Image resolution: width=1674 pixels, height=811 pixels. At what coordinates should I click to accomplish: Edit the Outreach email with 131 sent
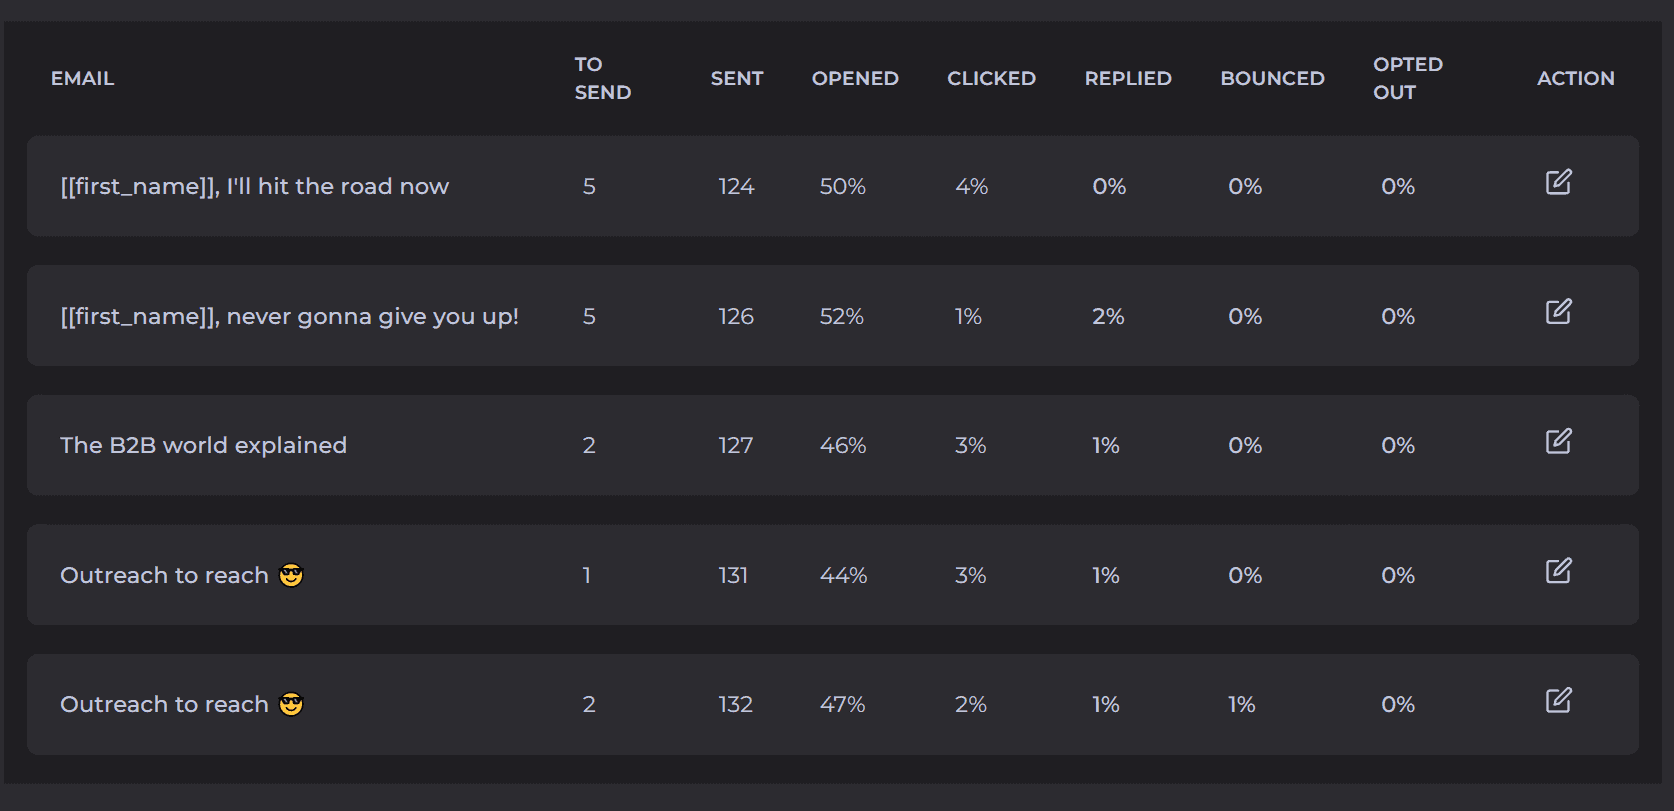[x=1558, y=571]
